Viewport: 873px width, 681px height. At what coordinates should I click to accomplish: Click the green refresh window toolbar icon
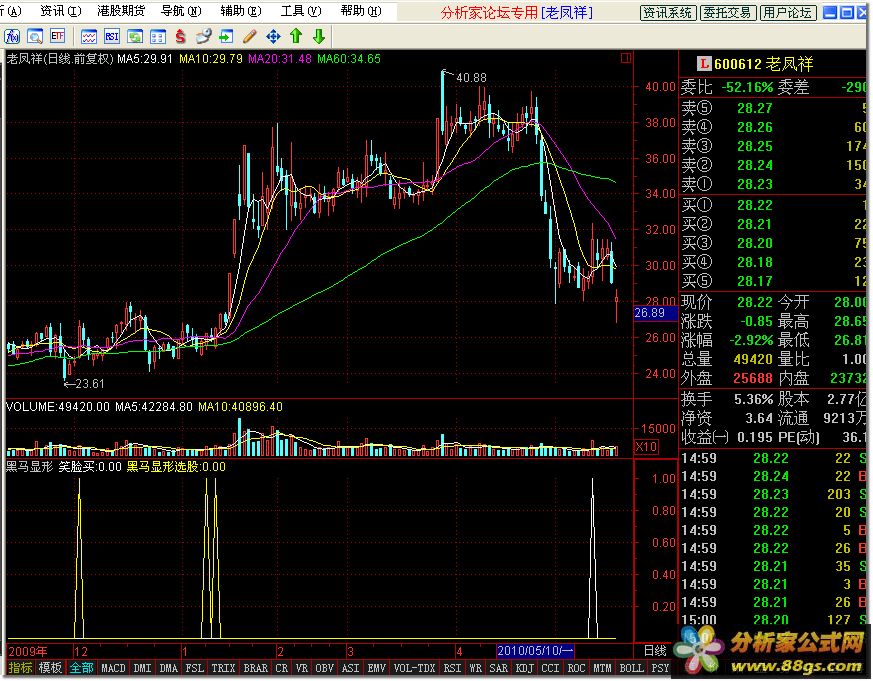tap(135, 37)
